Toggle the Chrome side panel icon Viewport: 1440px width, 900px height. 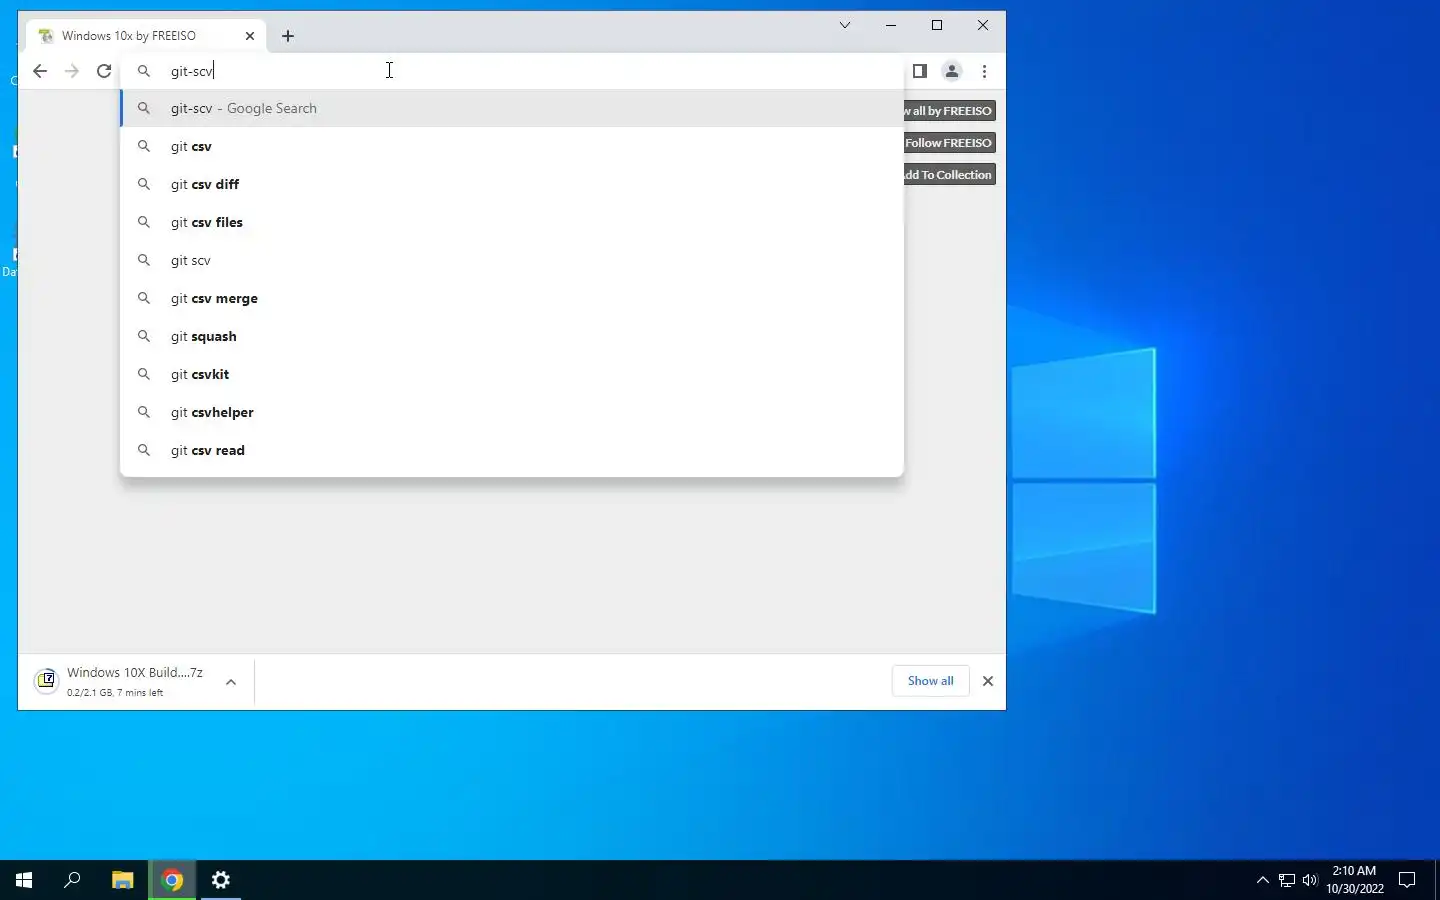click(x=920, y=71)
